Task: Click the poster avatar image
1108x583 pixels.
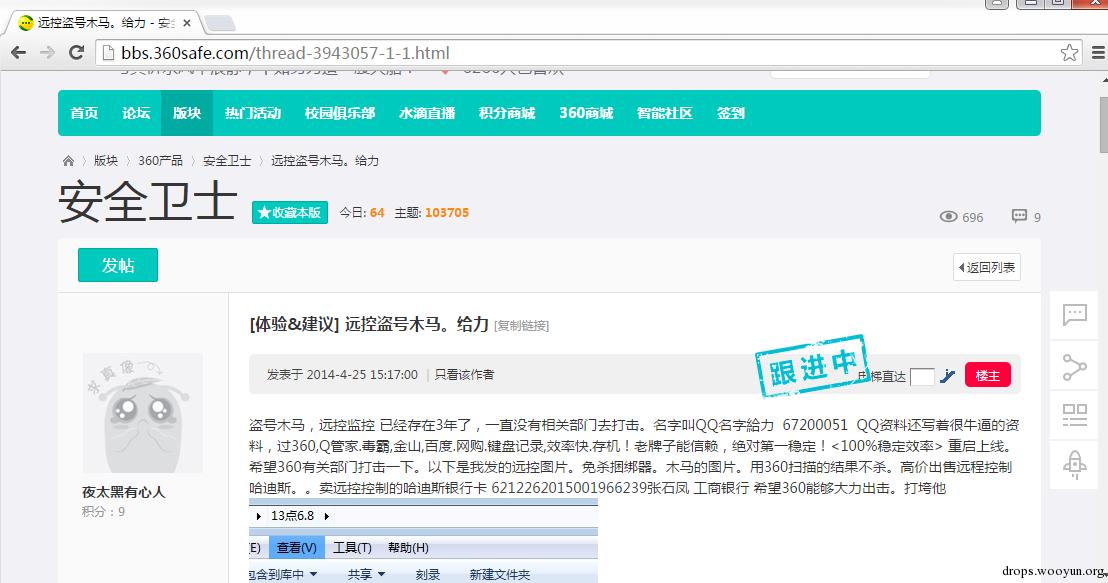Action: pos(143,413)
